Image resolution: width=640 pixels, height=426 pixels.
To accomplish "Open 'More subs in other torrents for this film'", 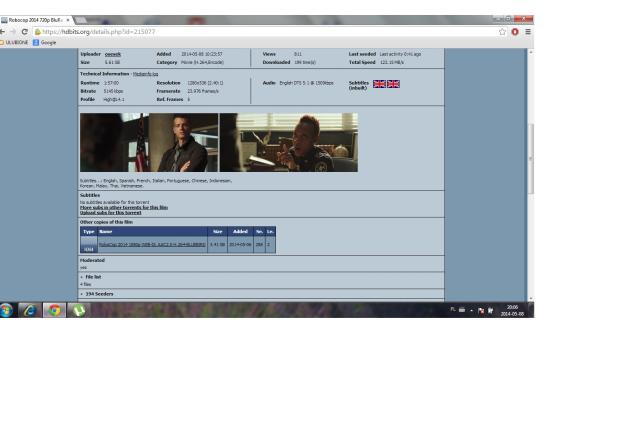I will pyautogui.click(x=124, y=207).
